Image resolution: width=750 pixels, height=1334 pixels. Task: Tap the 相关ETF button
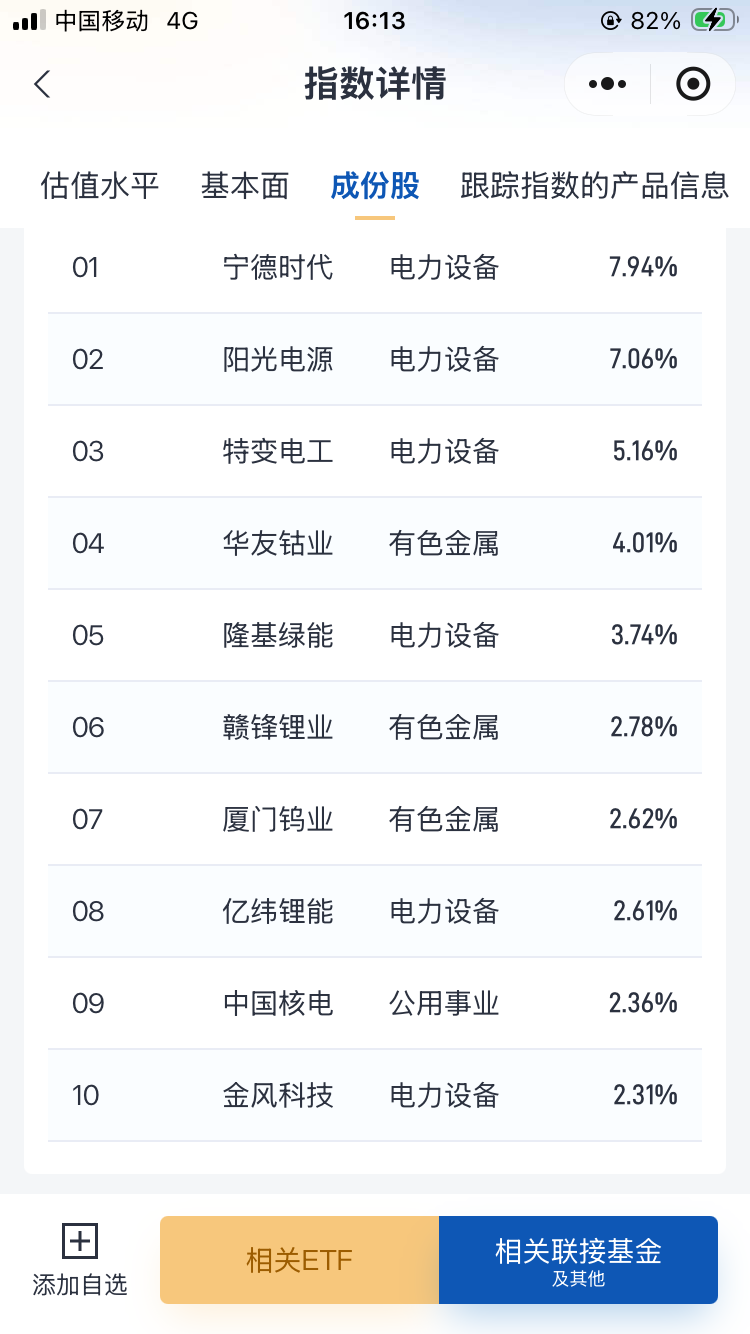point(299,1260)
